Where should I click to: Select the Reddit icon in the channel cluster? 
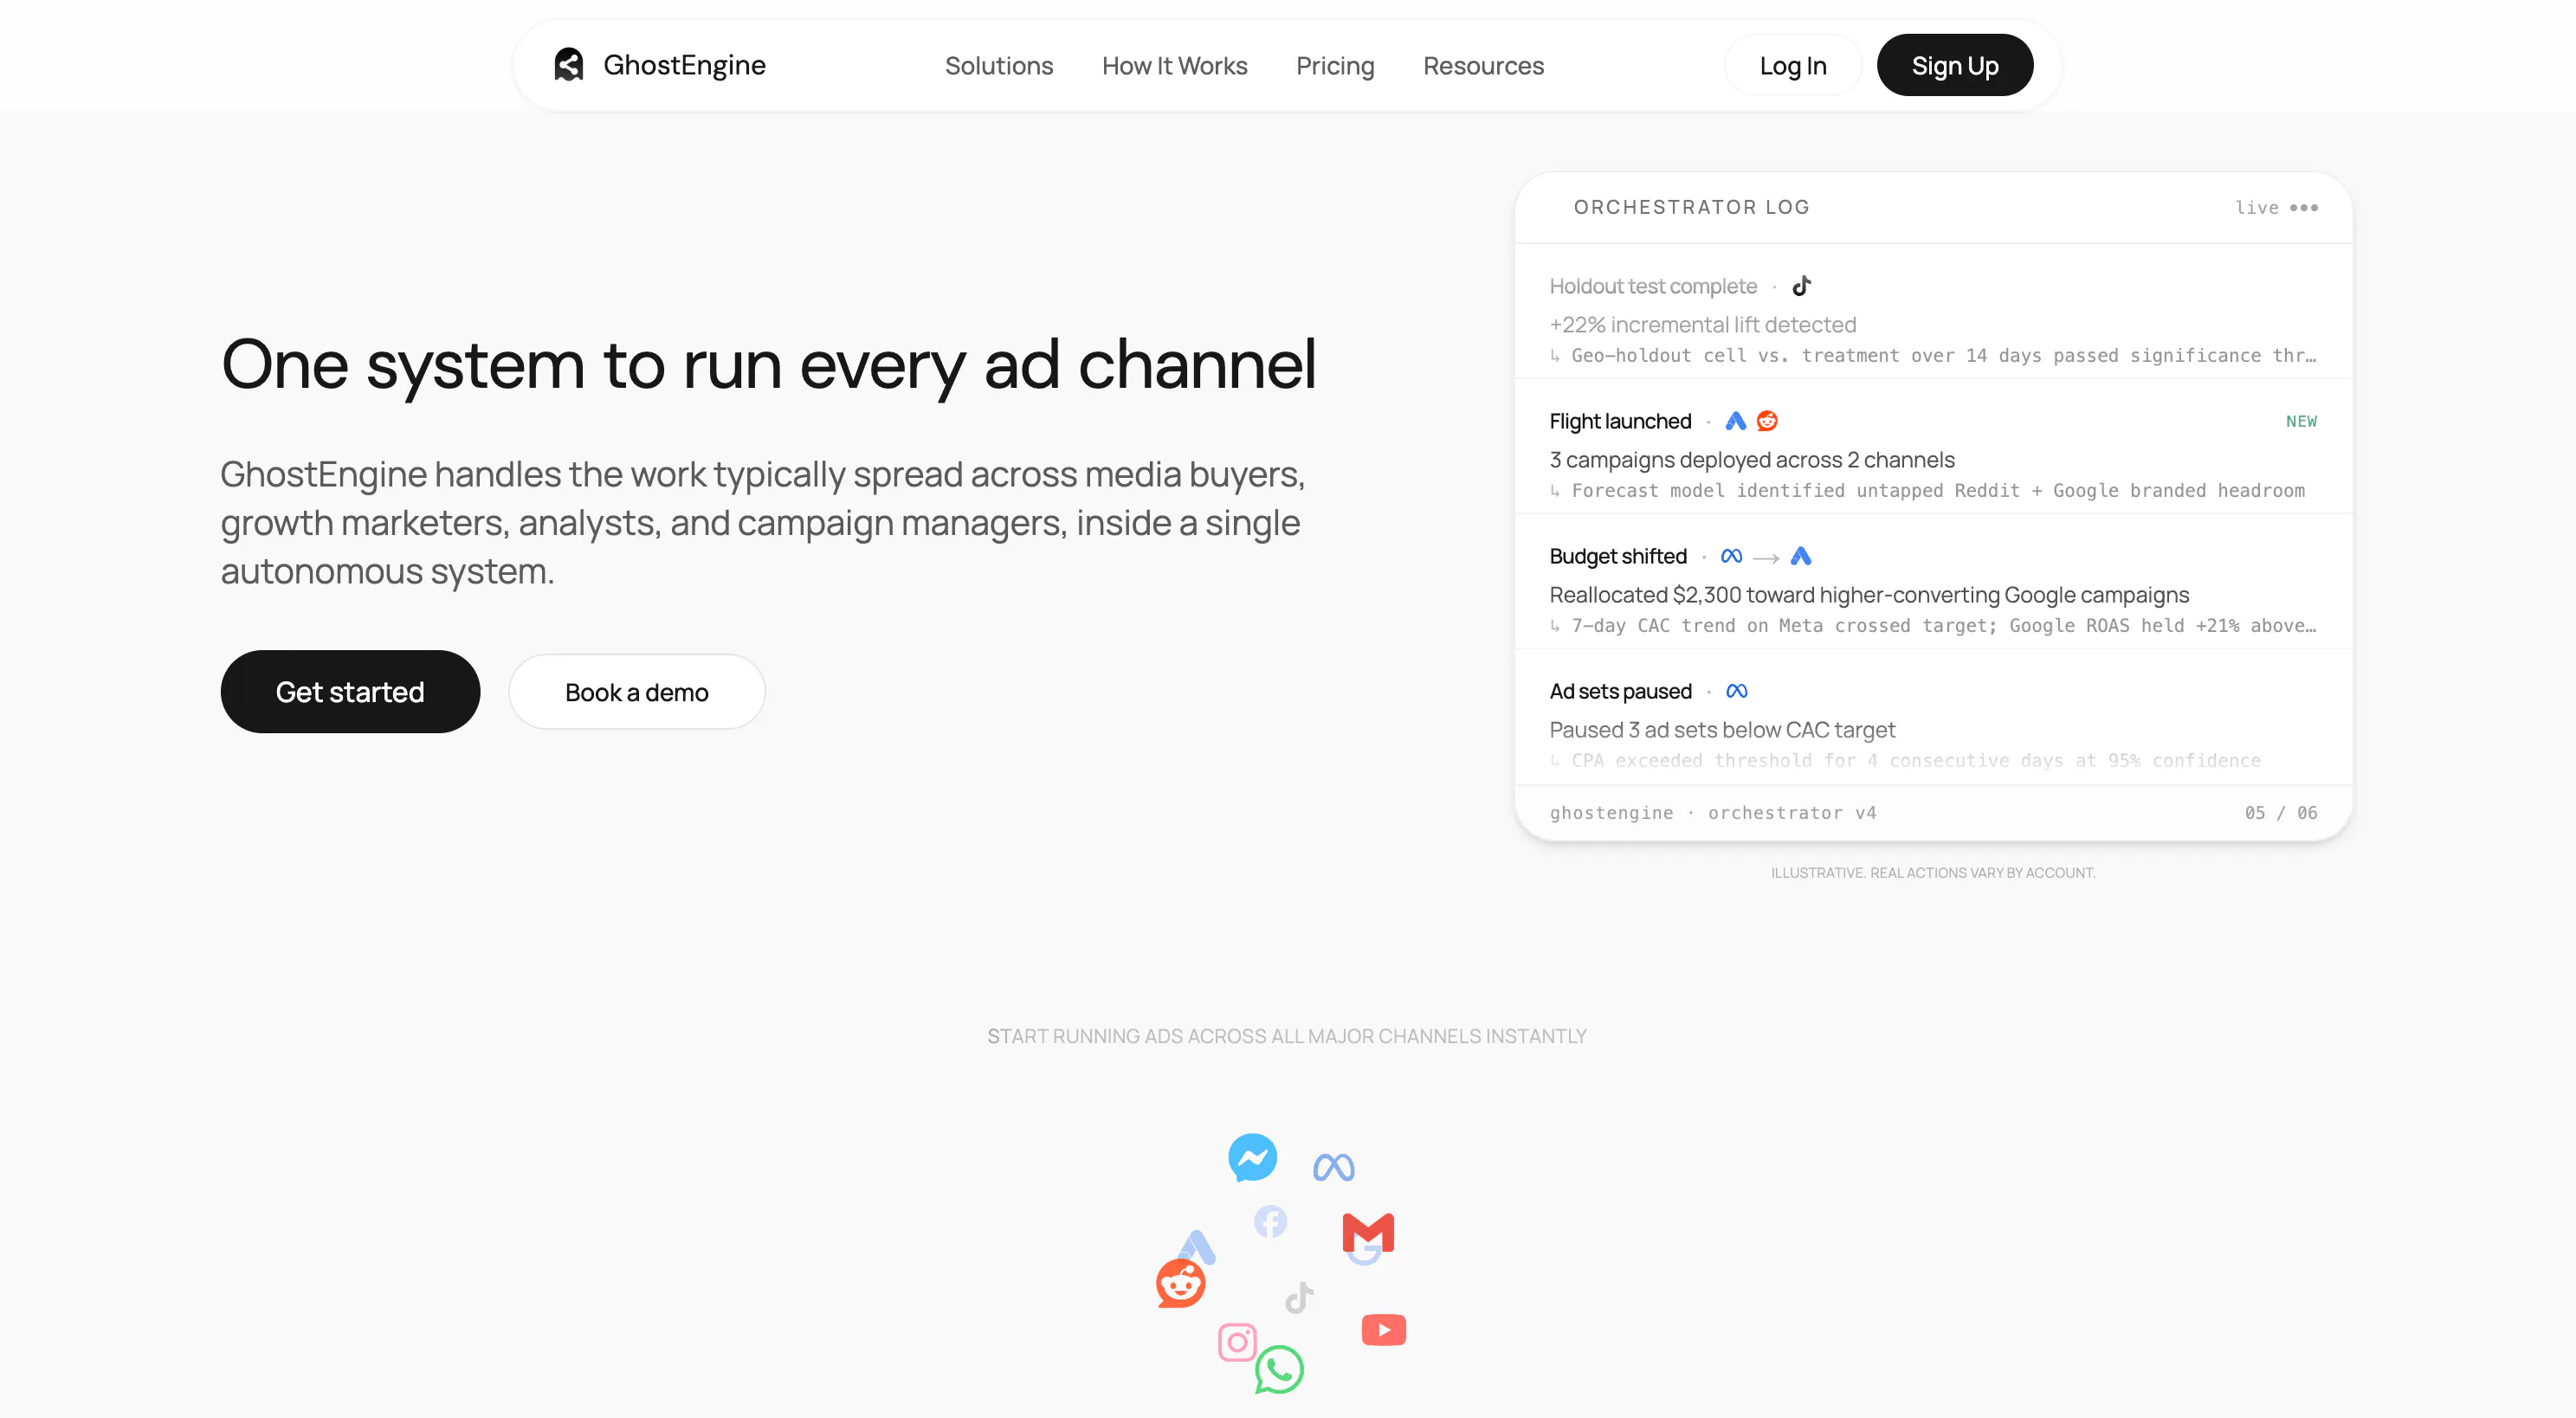[1181, 1283]
